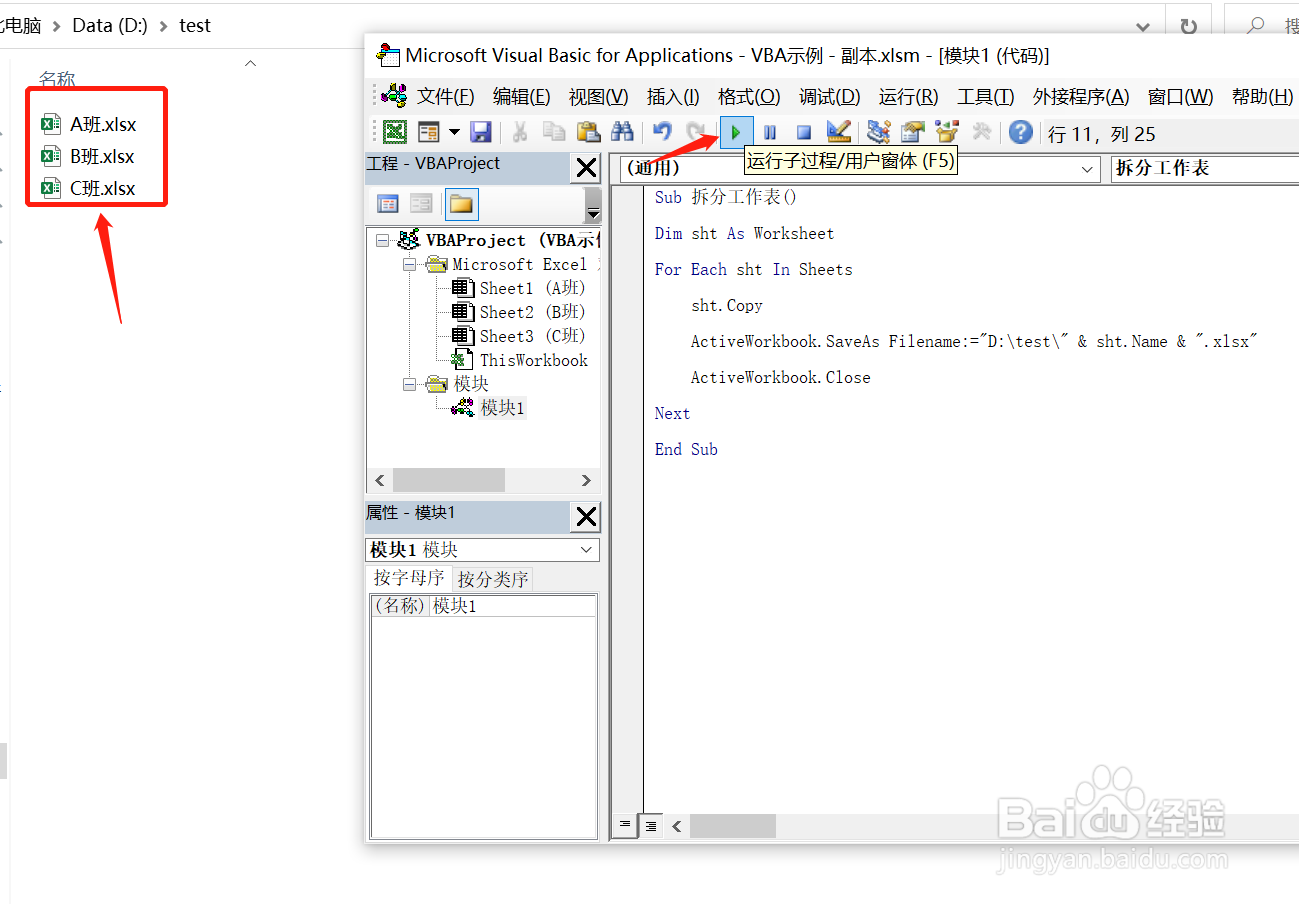Open the 格式(O) menu
This screenshot has height=904, width=1299.
coord(749,97)
